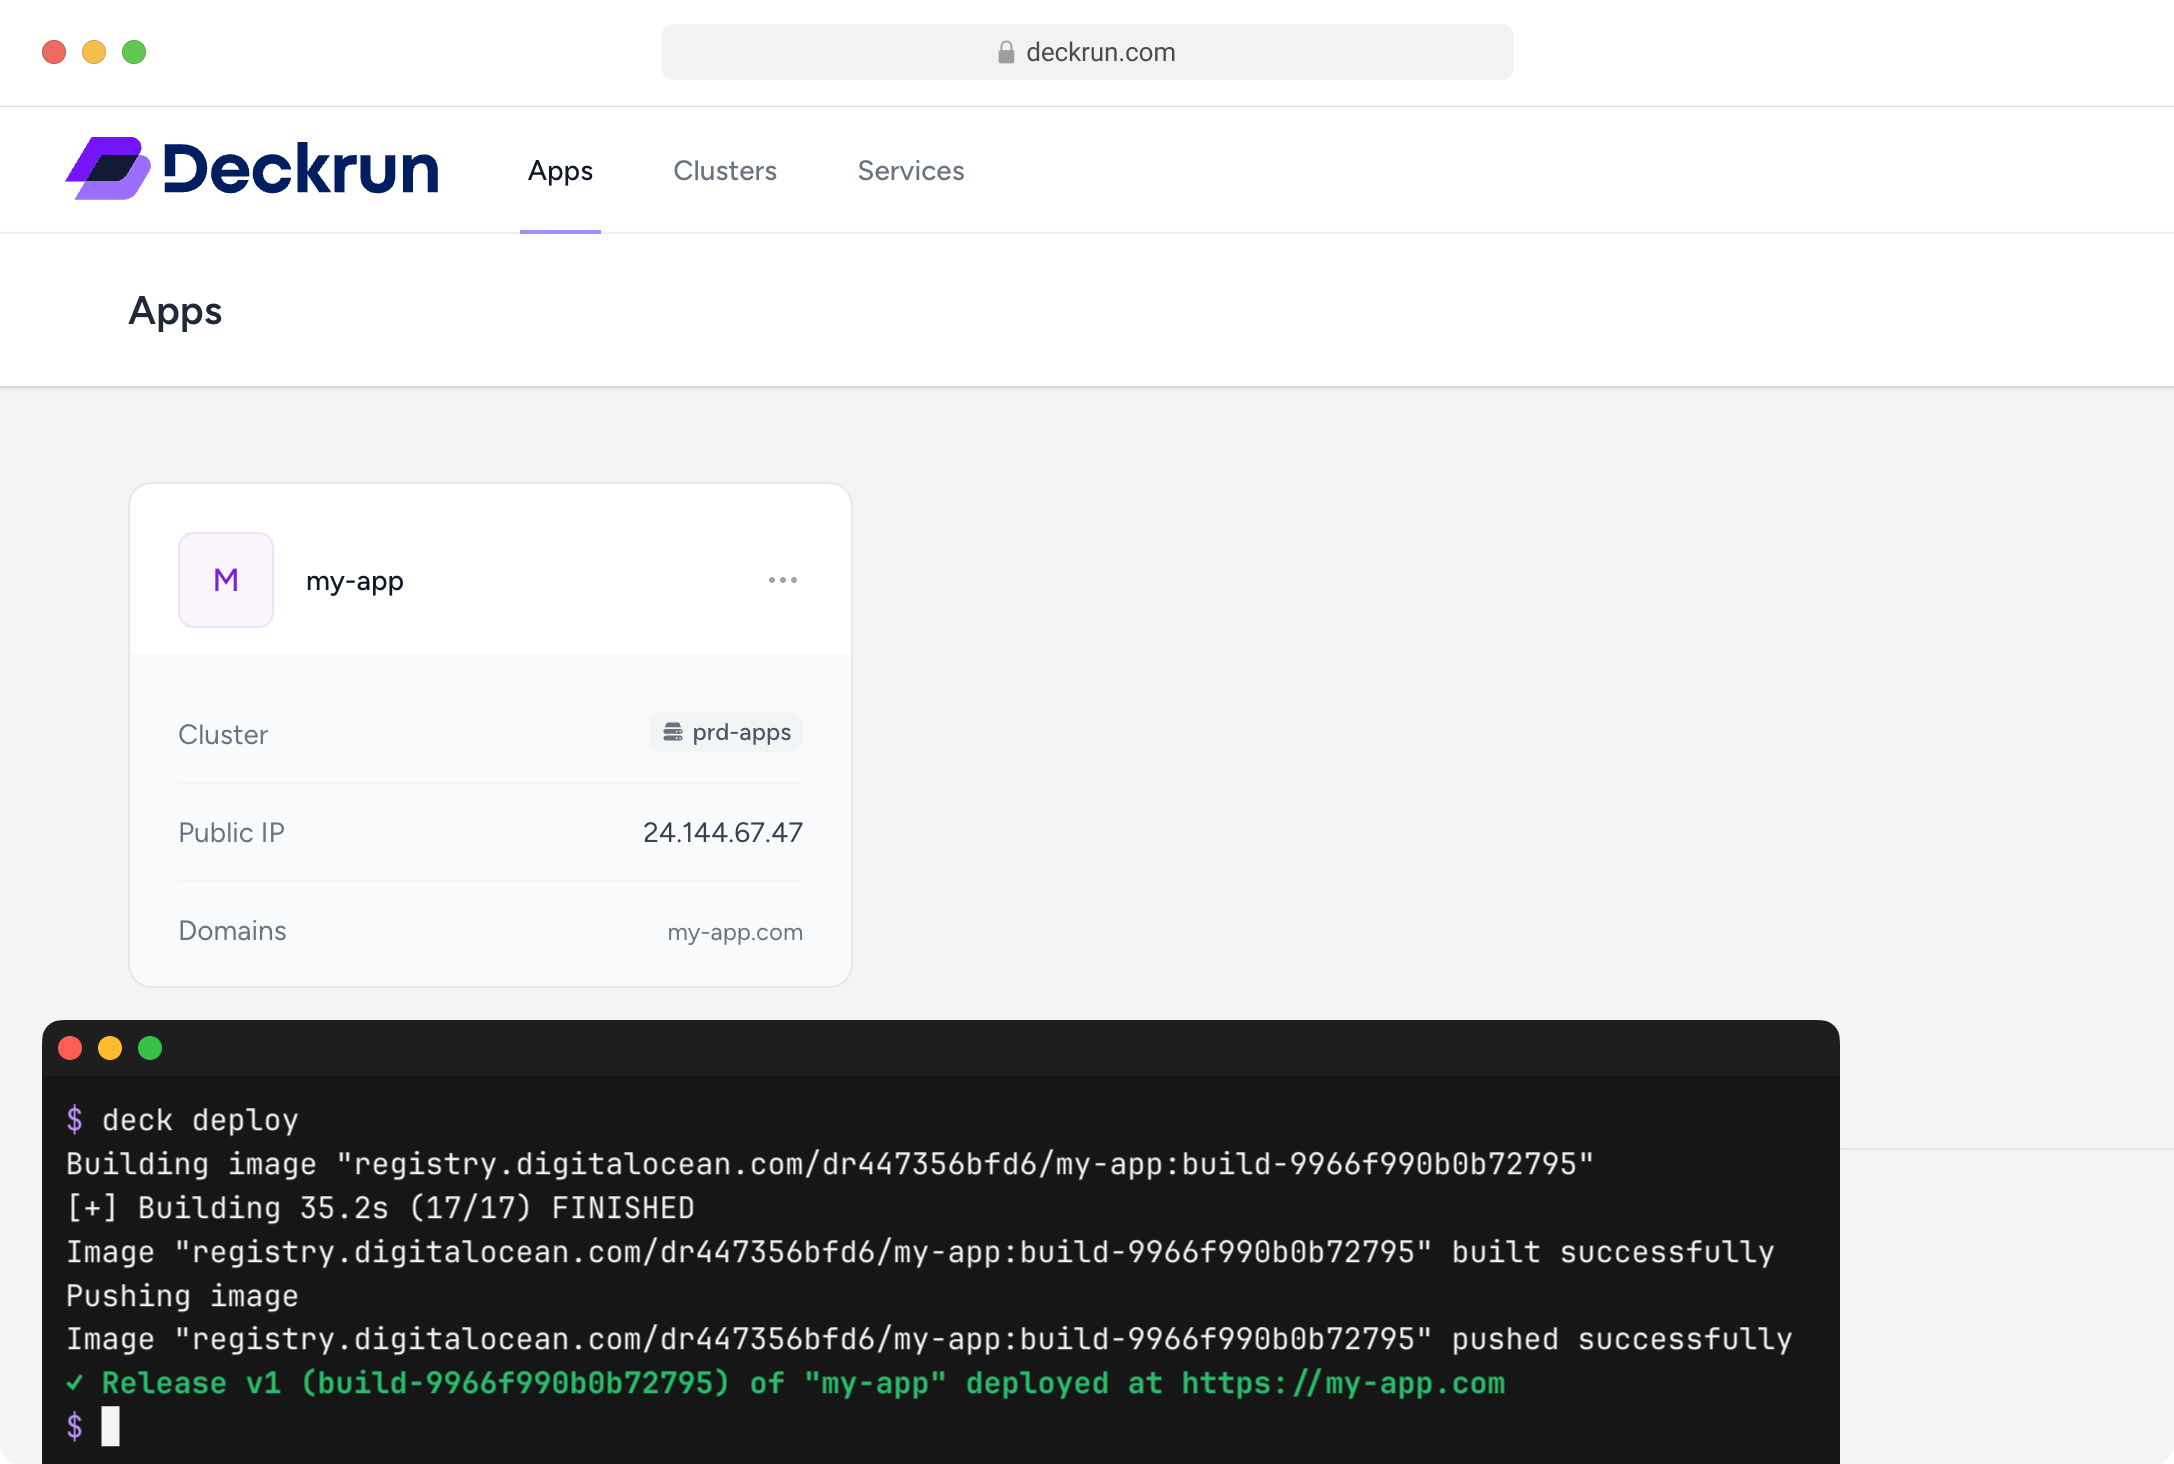Click the Deckrun logo
2174x1464 pixels.
tap(252, 169)
